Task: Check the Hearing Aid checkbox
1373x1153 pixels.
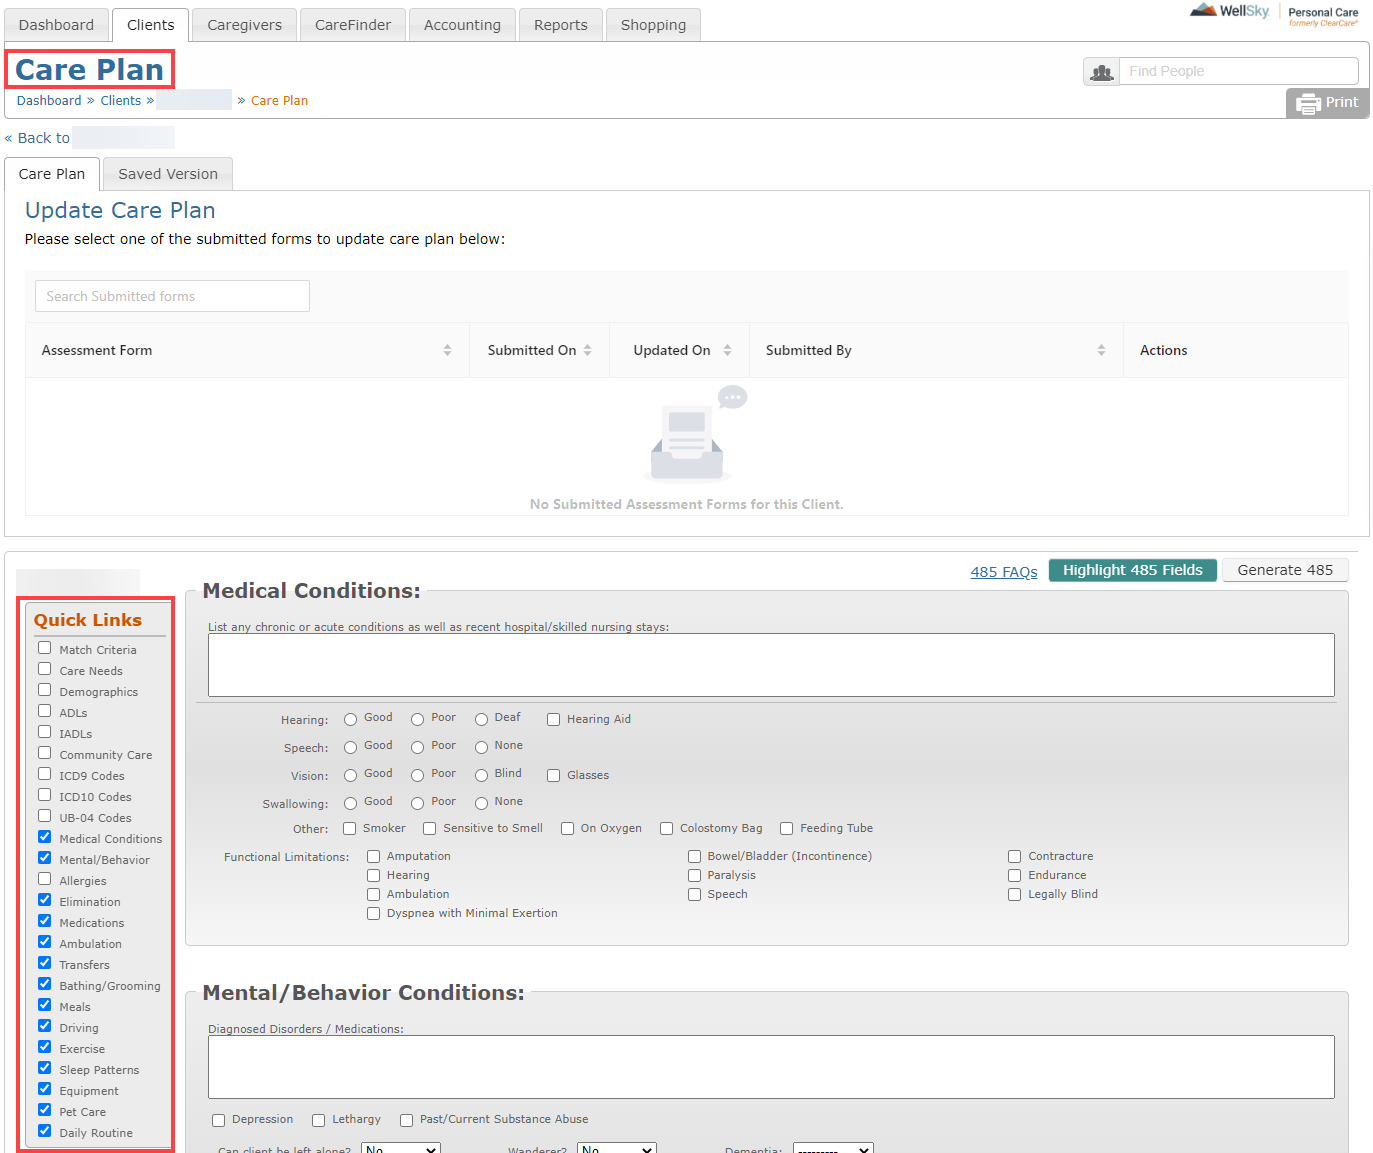Action: click(x=553, y=720)
